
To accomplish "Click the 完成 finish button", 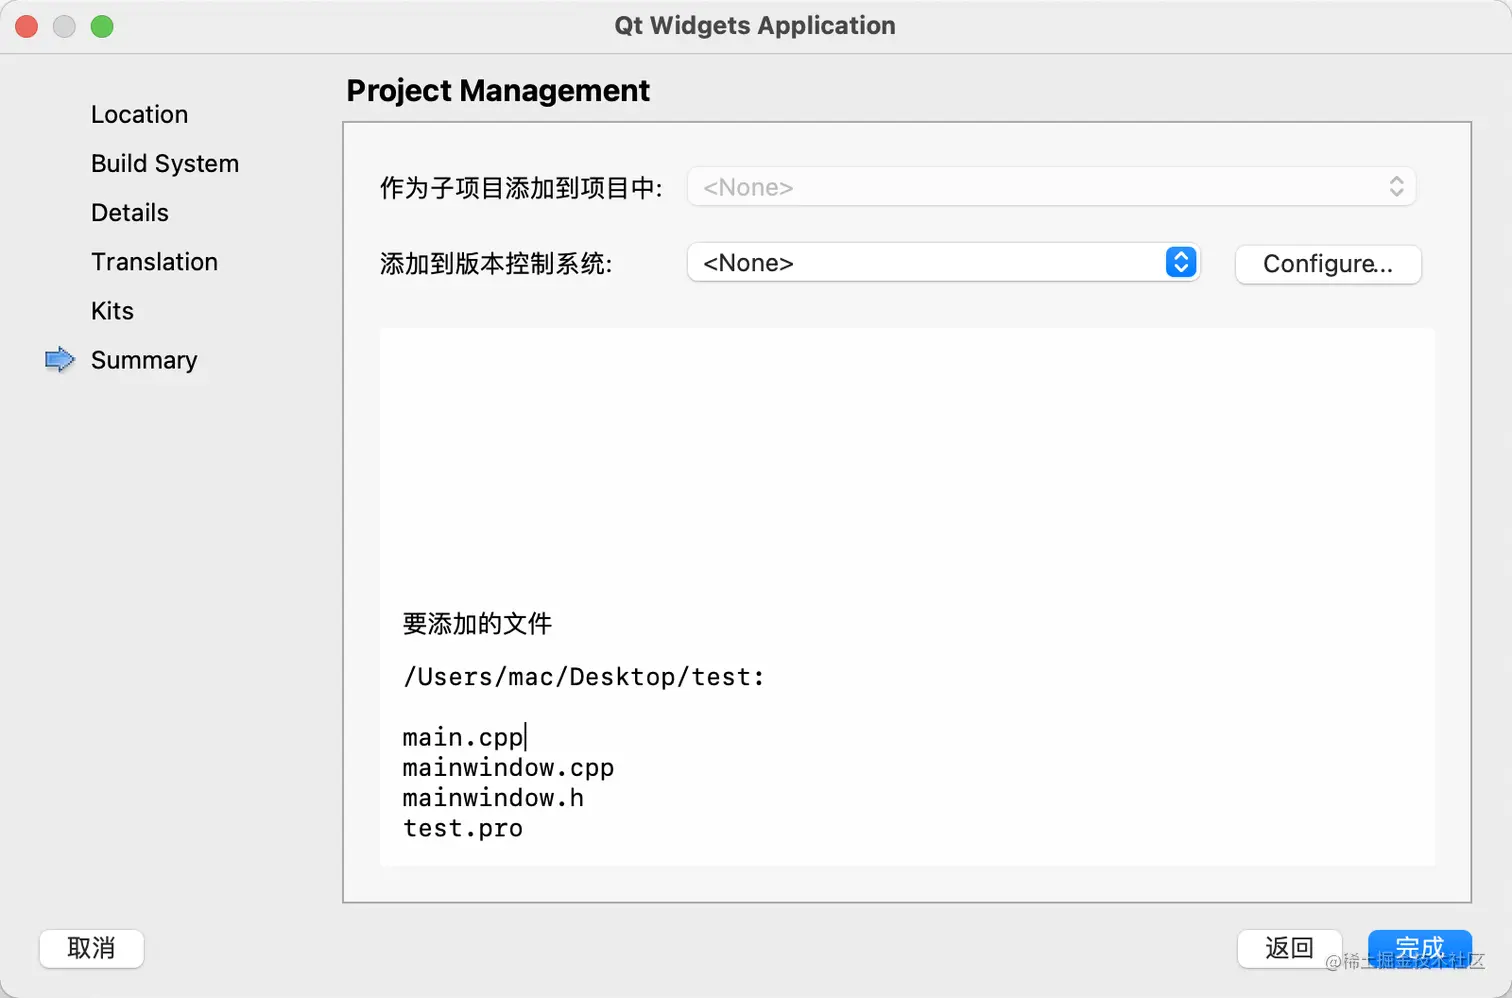I will (x=1420, y=948).
